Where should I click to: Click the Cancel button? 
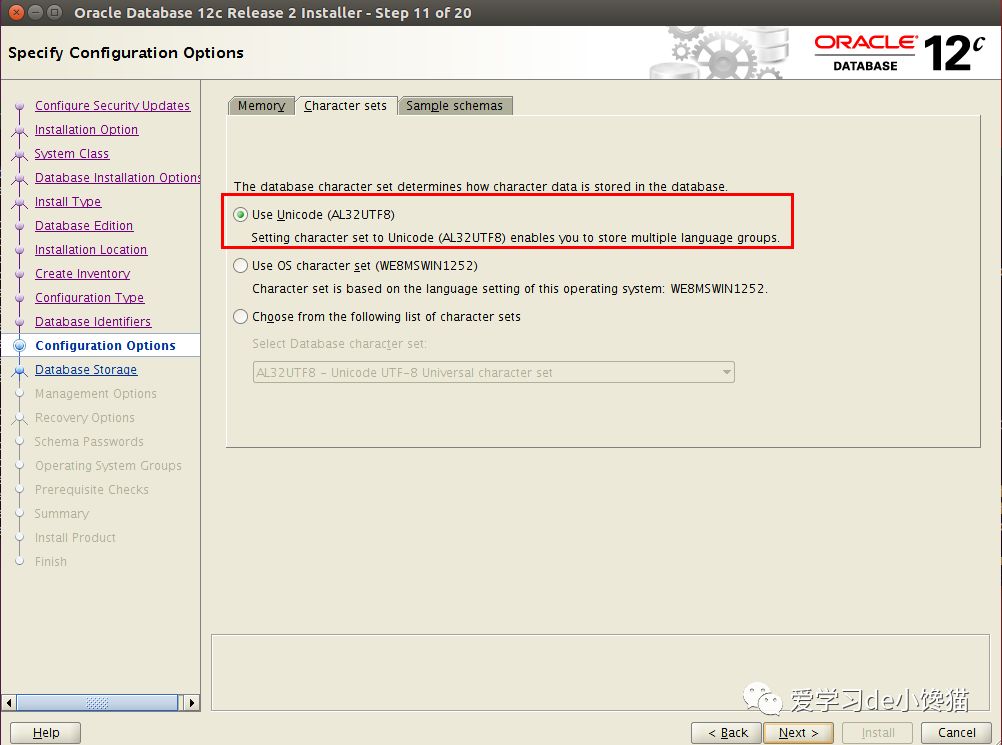pos(957,733)
